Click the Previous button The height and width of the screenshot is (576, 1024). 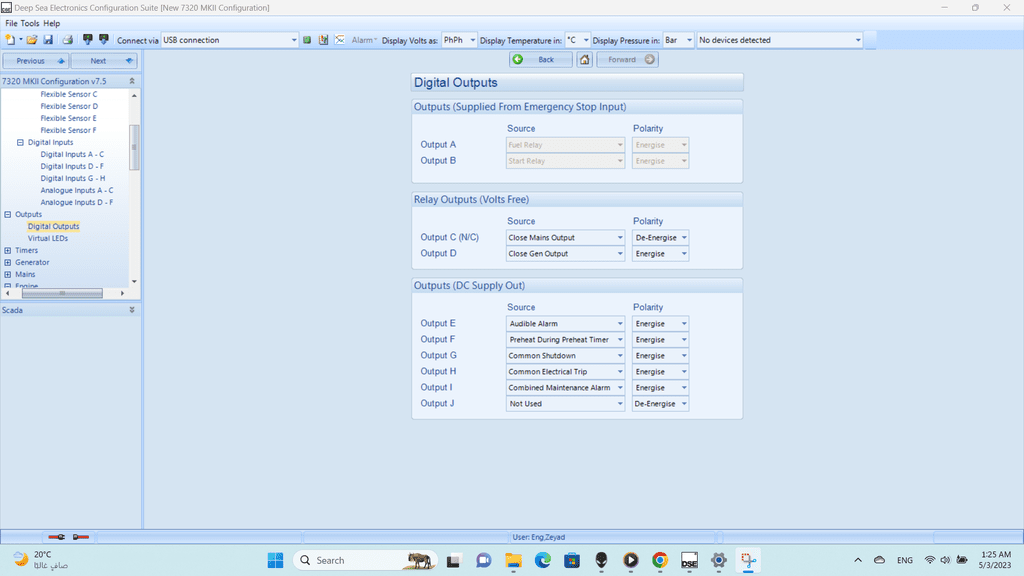[x=36, y=61]
